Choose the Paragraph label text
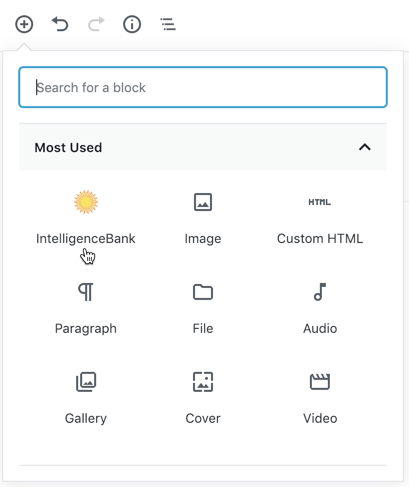This screenshot has width=409, height=487. pyautogui.click(x=86, y=329)
